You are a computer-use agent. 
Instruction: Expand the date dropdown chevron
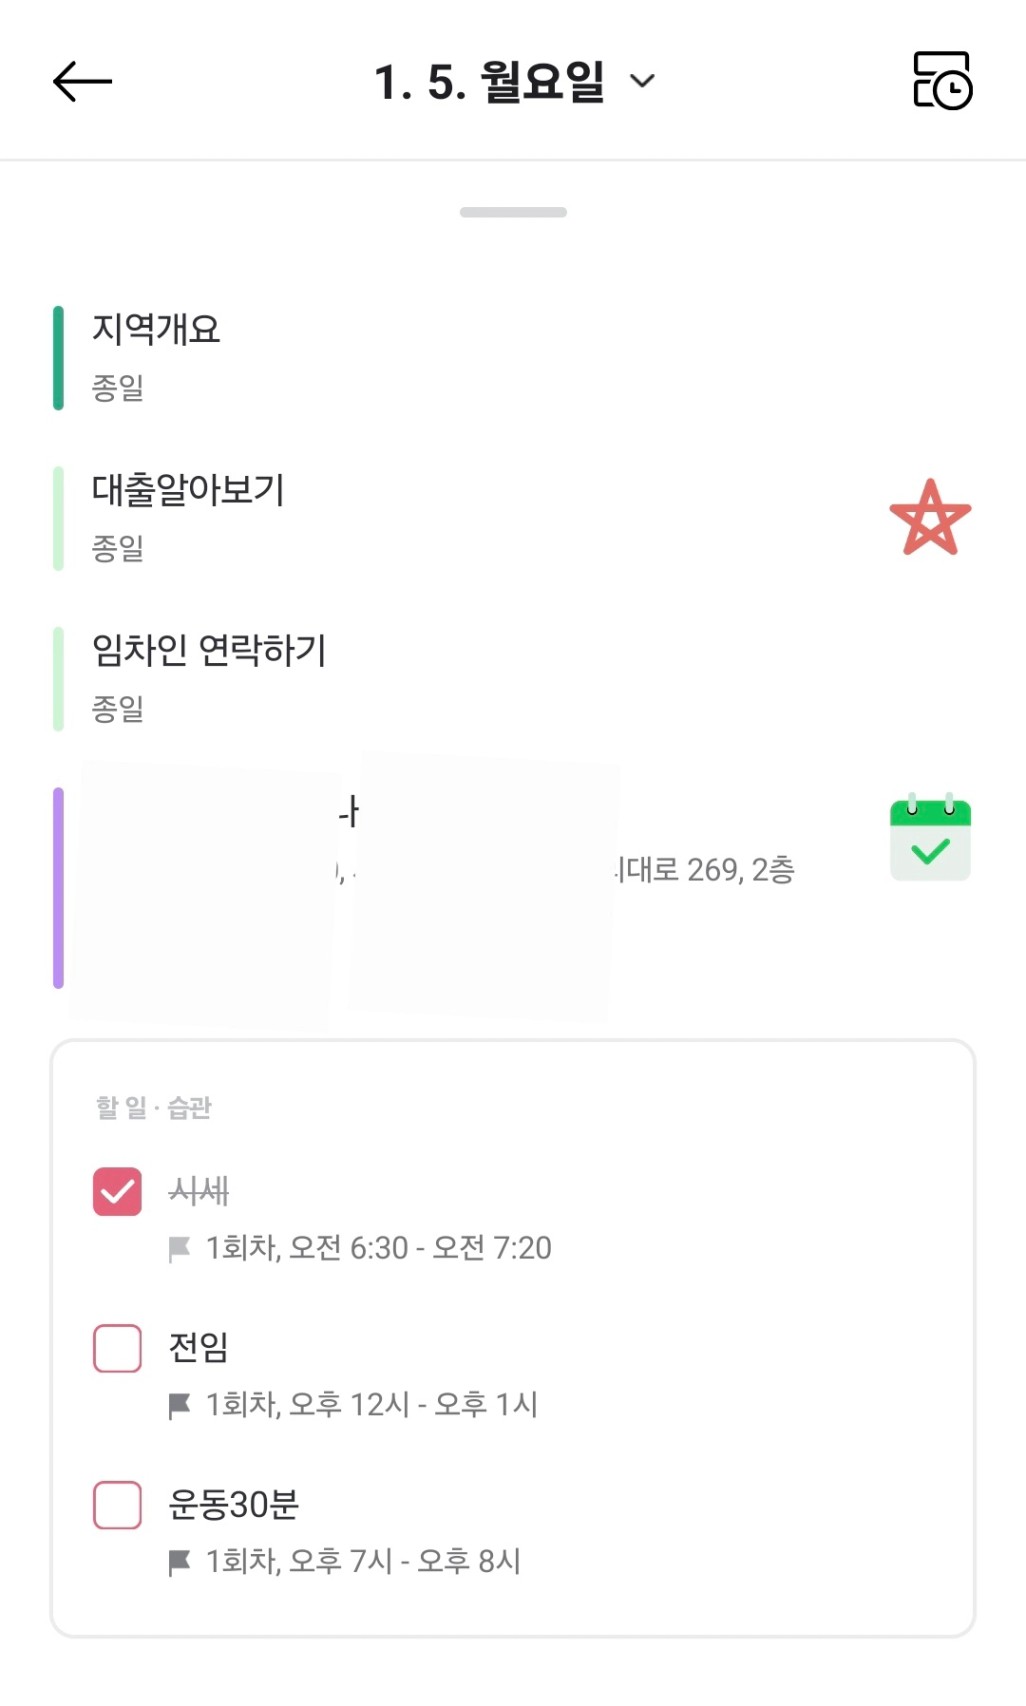point(643,81)
